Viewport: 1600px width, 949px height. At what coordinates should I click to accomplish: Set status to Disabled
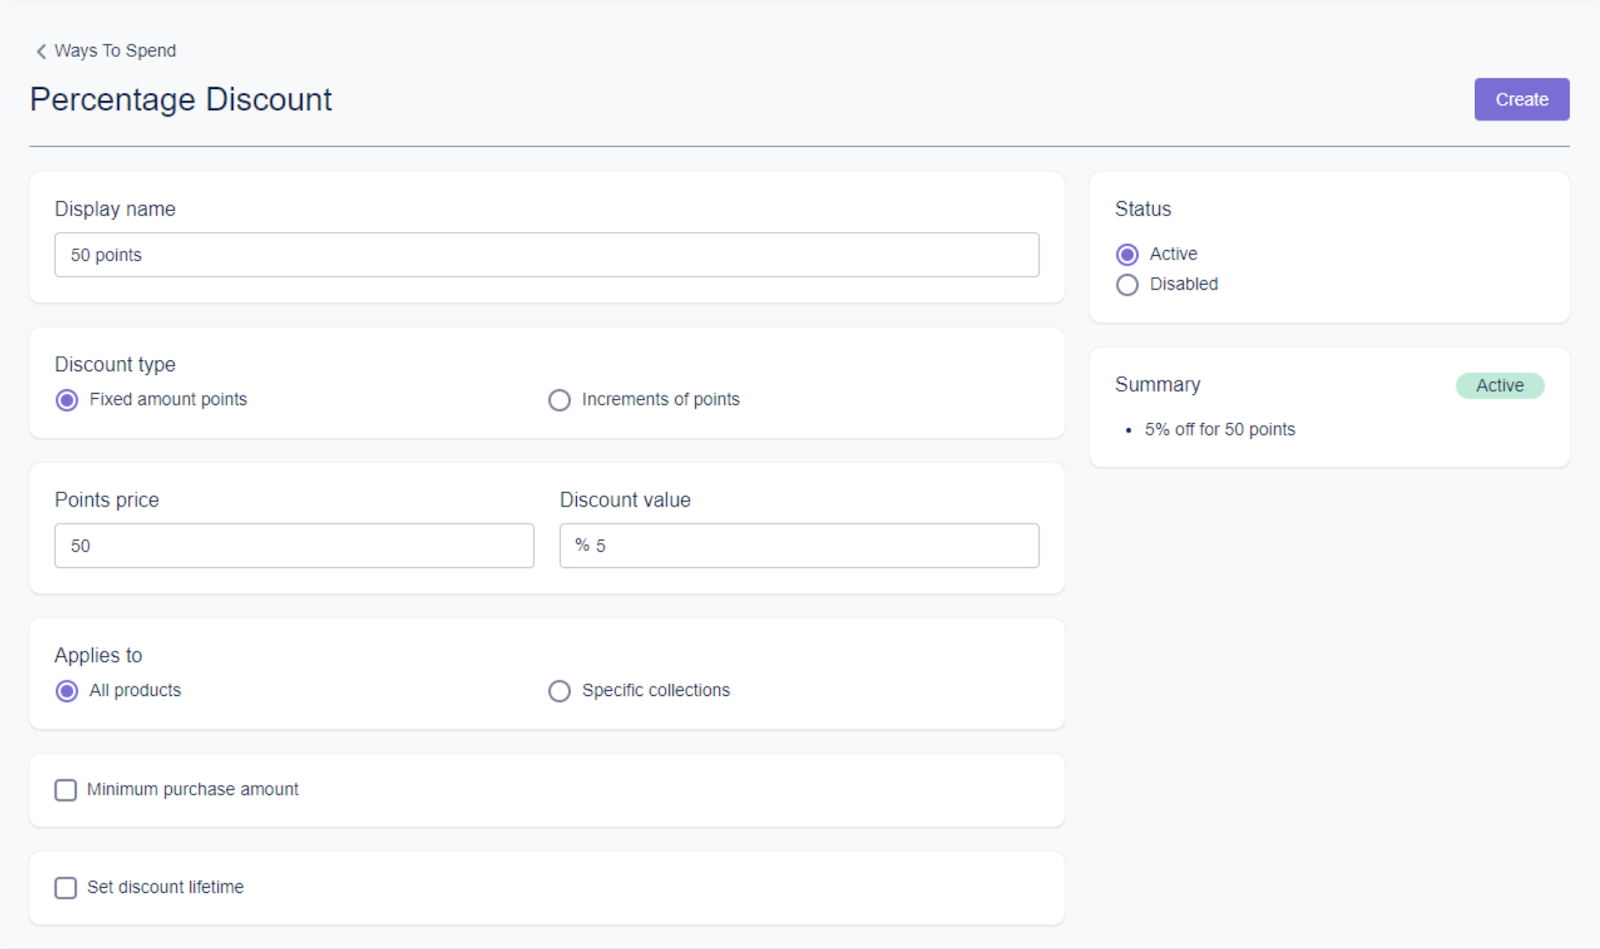1127,285
